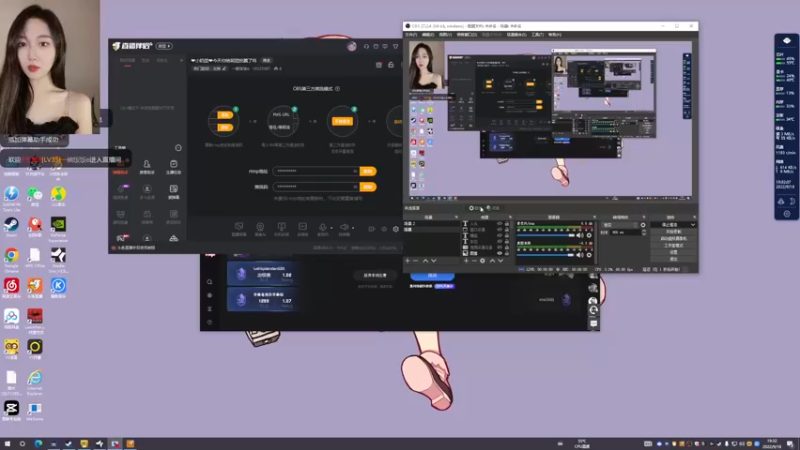Screen dimensions: 800x450
Task: Toggle visibility of the second source row
Action: (499, 230)
